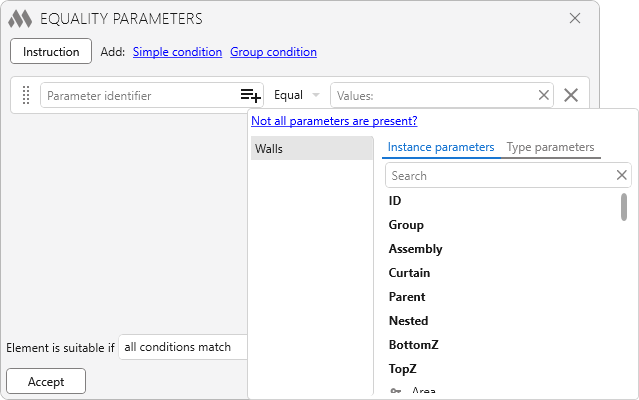Image resolution: width=639 pixels, height=400 pixels.
Task: Remove the condition row with X
Action: click(571, 95)
